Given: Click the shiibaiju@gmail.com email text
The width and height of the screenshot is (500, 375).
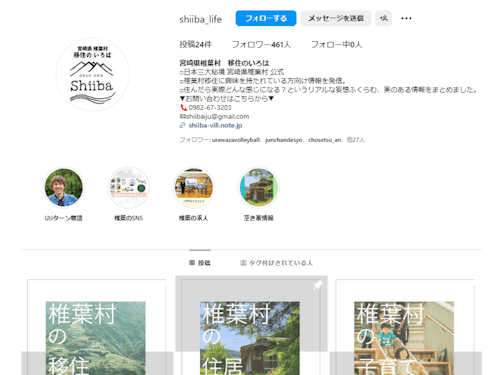Looking at the screenshot, I should [x=217, y=116].
